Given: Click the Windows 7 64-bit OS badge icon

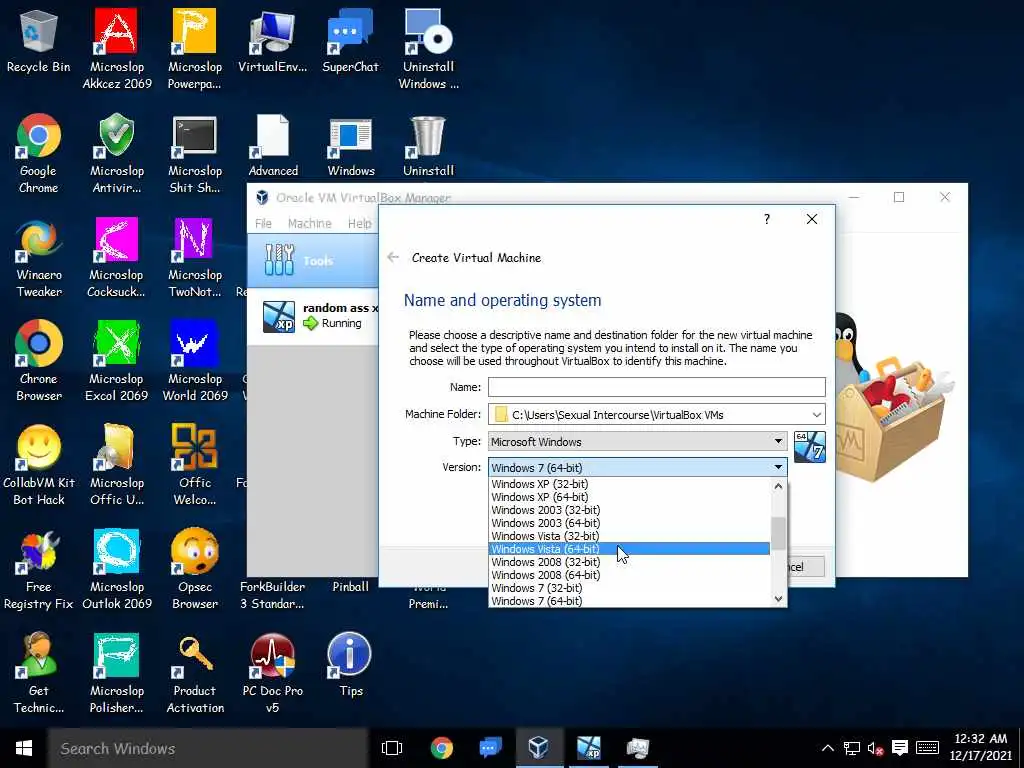Looking at the screenshot, I should coord(810,447).
